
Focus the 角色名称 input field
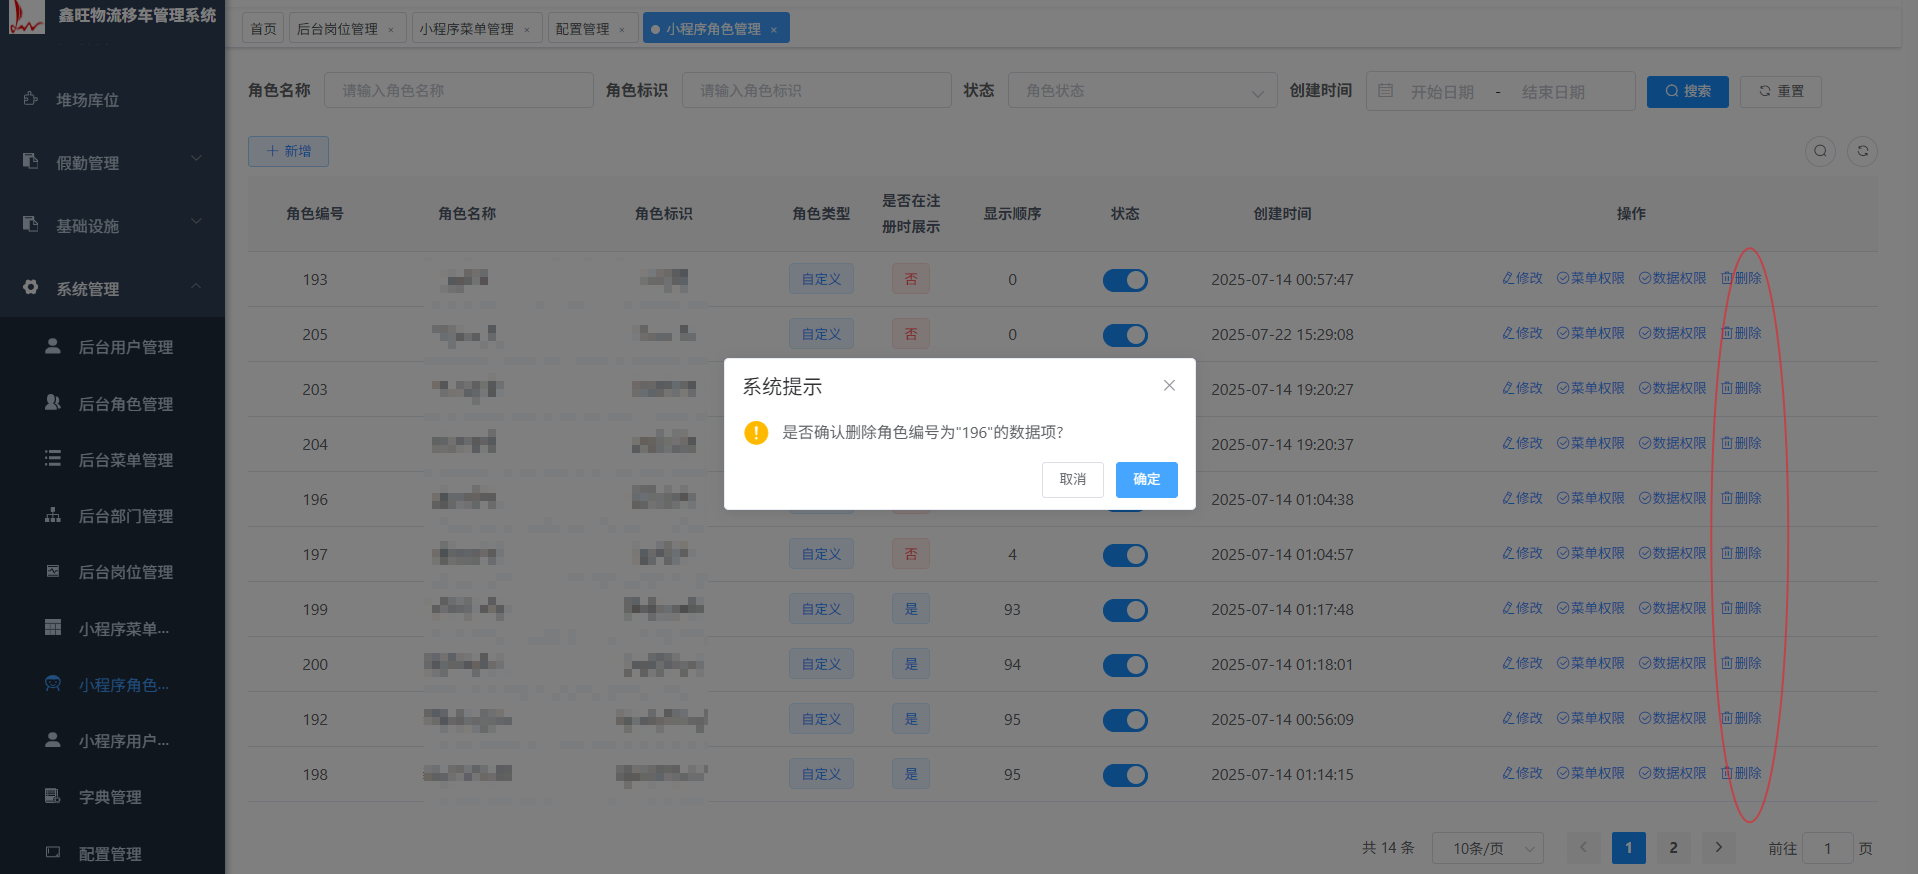coord(459,90)
